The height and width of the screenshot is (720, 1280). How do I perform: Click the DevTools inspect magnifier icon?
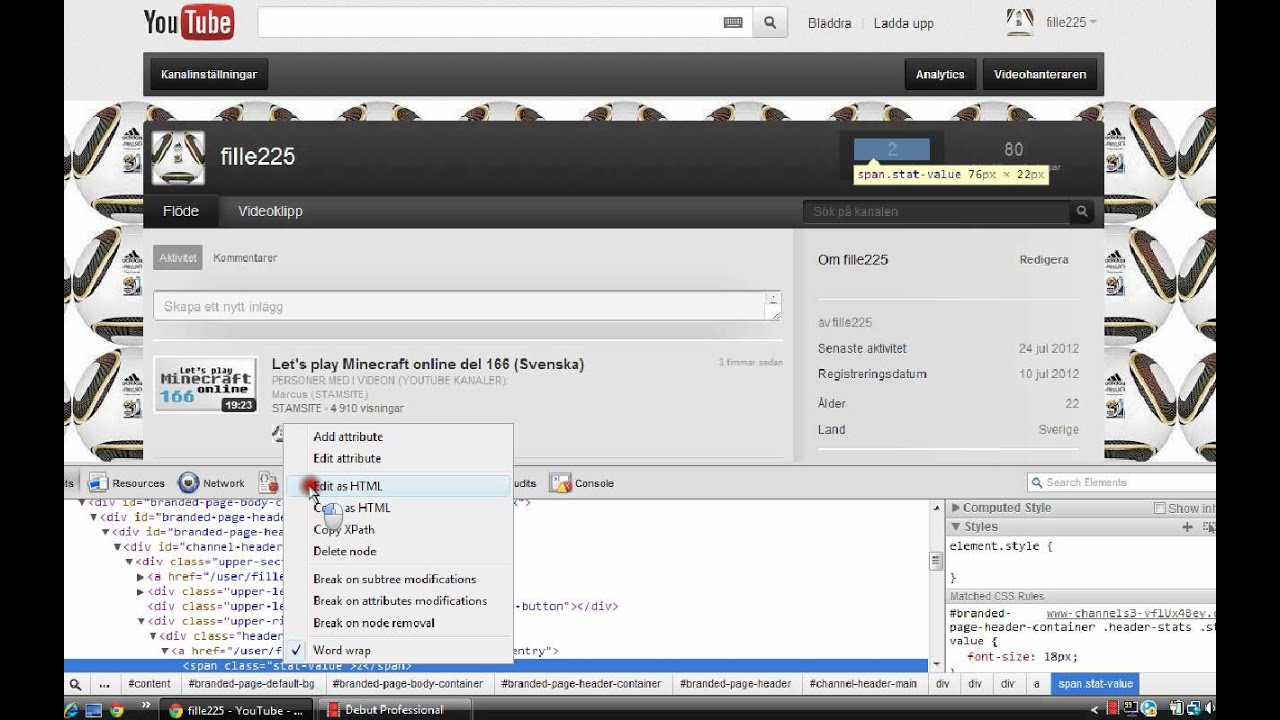[x=75, y=685]
